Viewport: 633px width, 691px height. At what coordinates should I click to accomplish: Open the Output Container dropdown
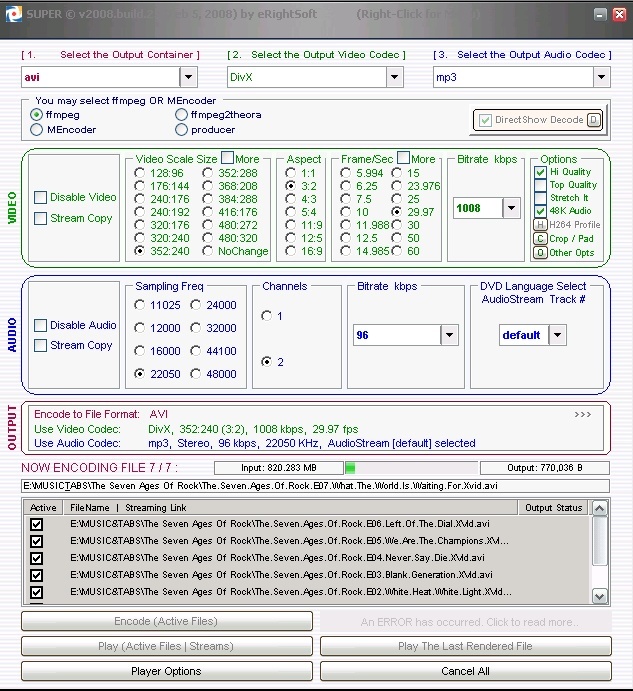[188, 77]
